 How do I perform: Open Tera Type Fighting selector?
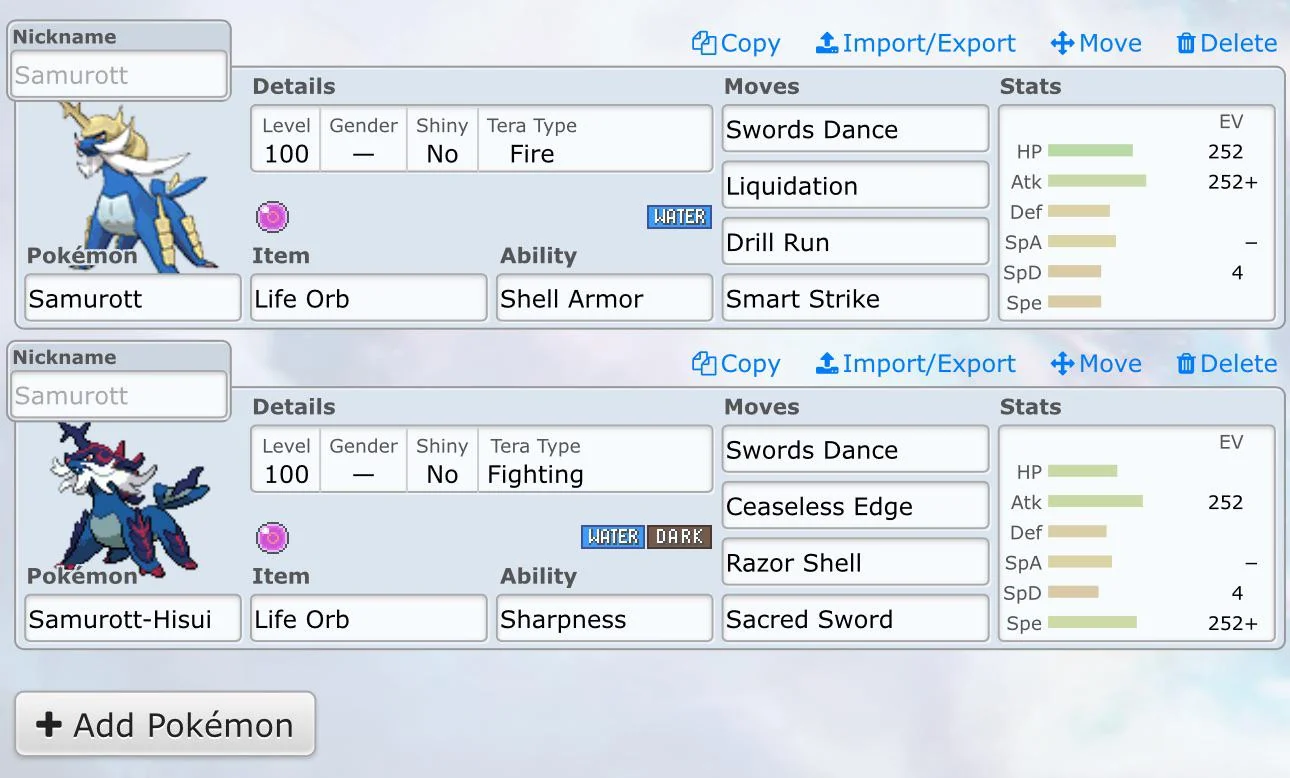594,461
